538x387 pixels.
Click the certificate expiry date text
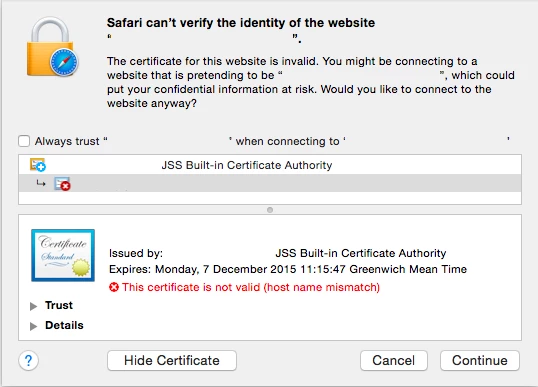tap(288, 269)
